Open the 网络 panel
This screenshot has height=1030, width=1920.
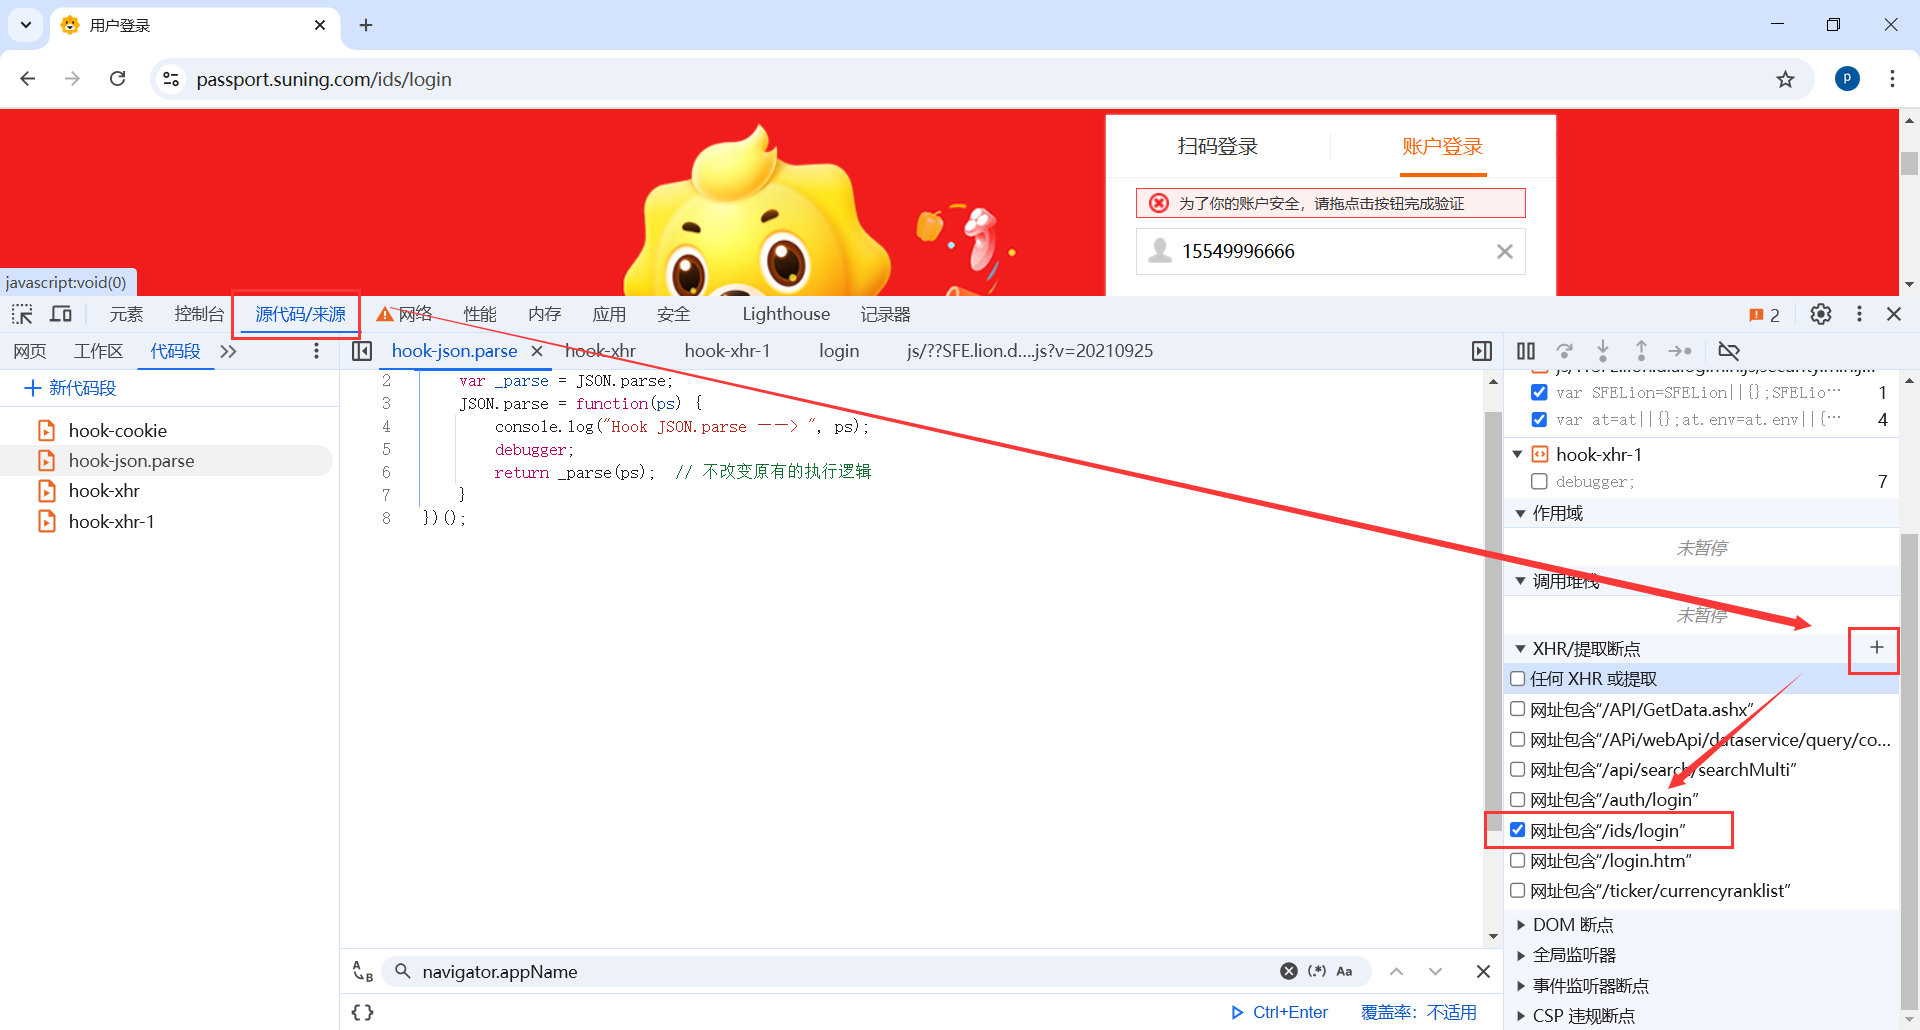coord(415,314)
